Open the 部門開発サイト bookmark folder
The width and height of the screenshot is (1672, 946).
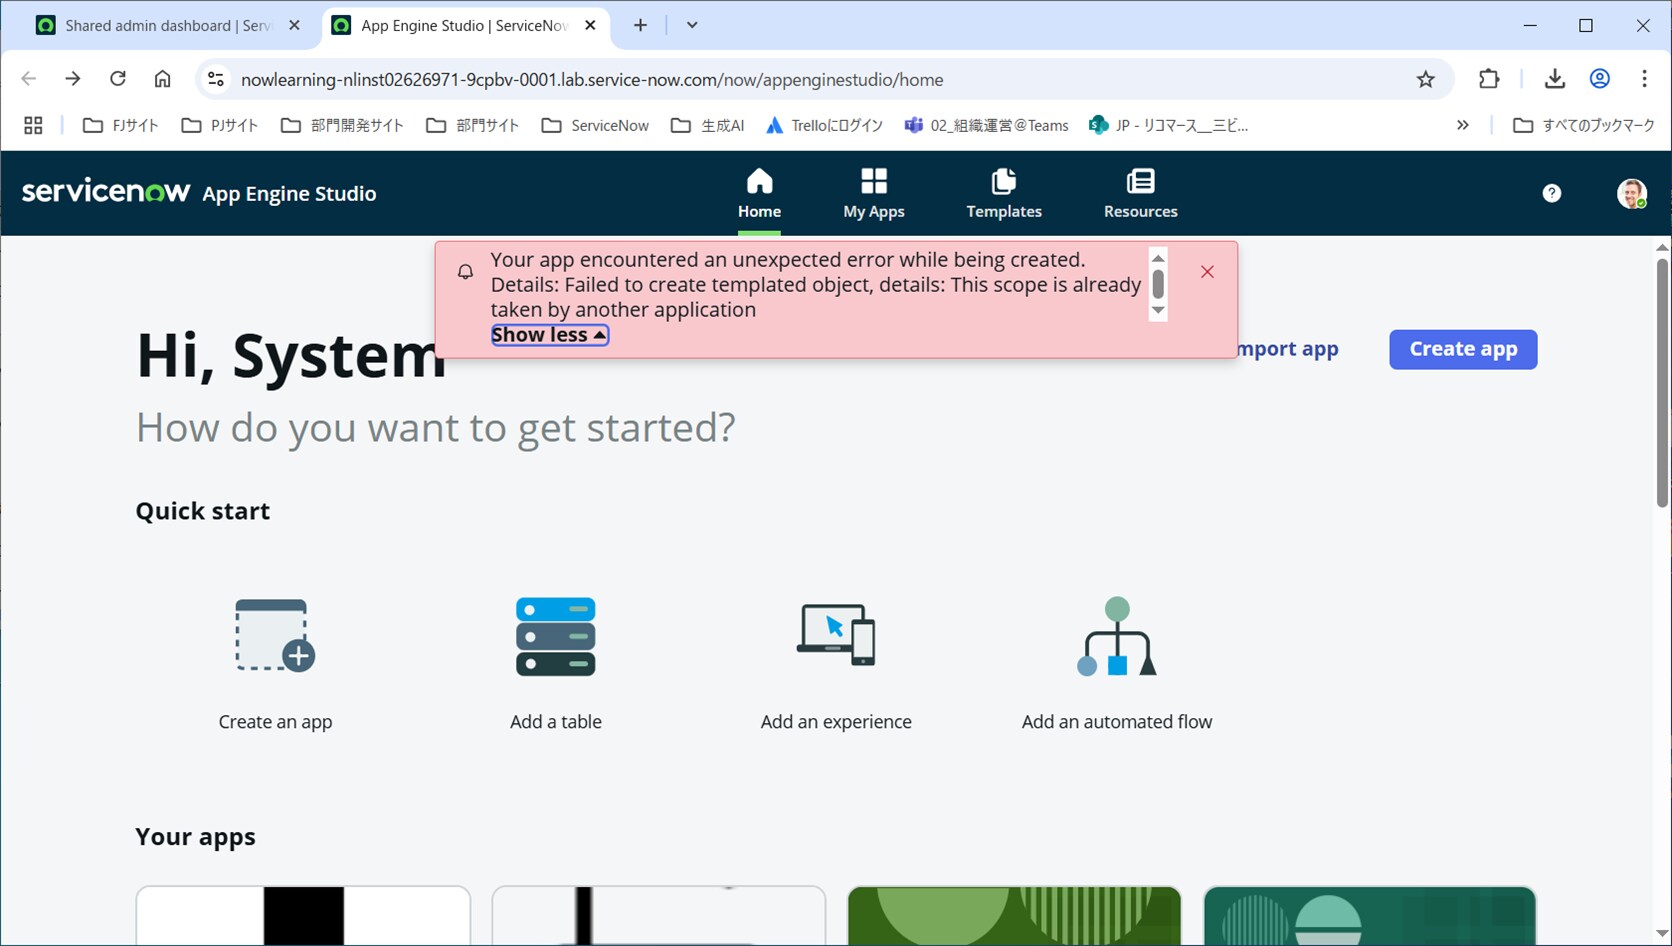coord(342,125)
